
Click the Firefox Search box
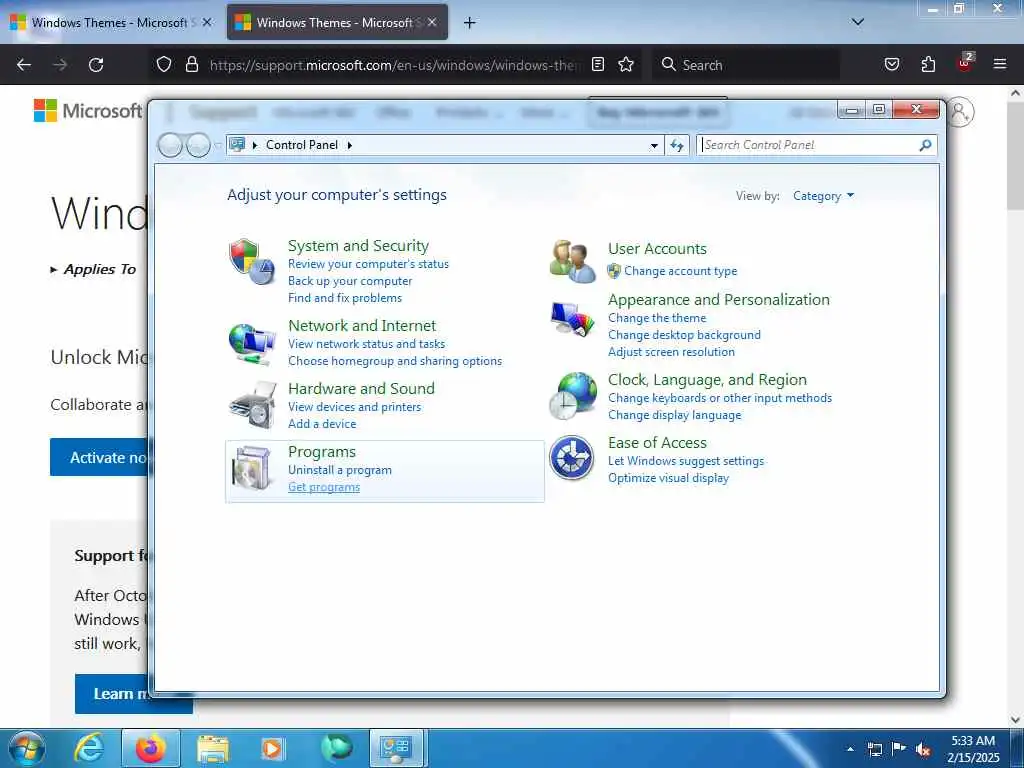click(x=746, y=65)
